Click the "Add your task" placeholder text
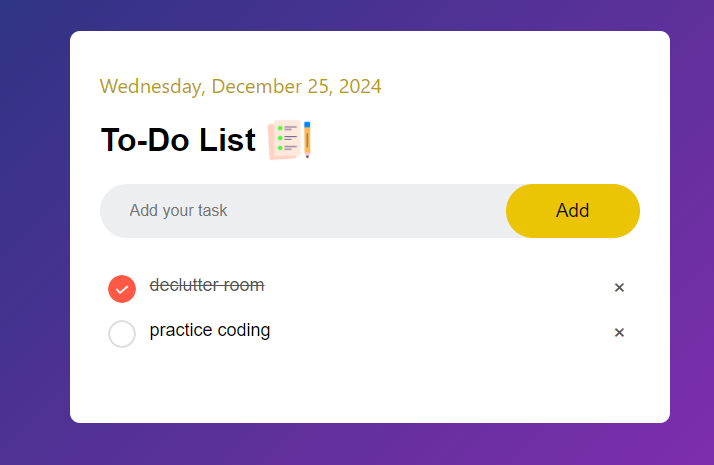This screenshot has height=465, width=714. click(178, 211)
